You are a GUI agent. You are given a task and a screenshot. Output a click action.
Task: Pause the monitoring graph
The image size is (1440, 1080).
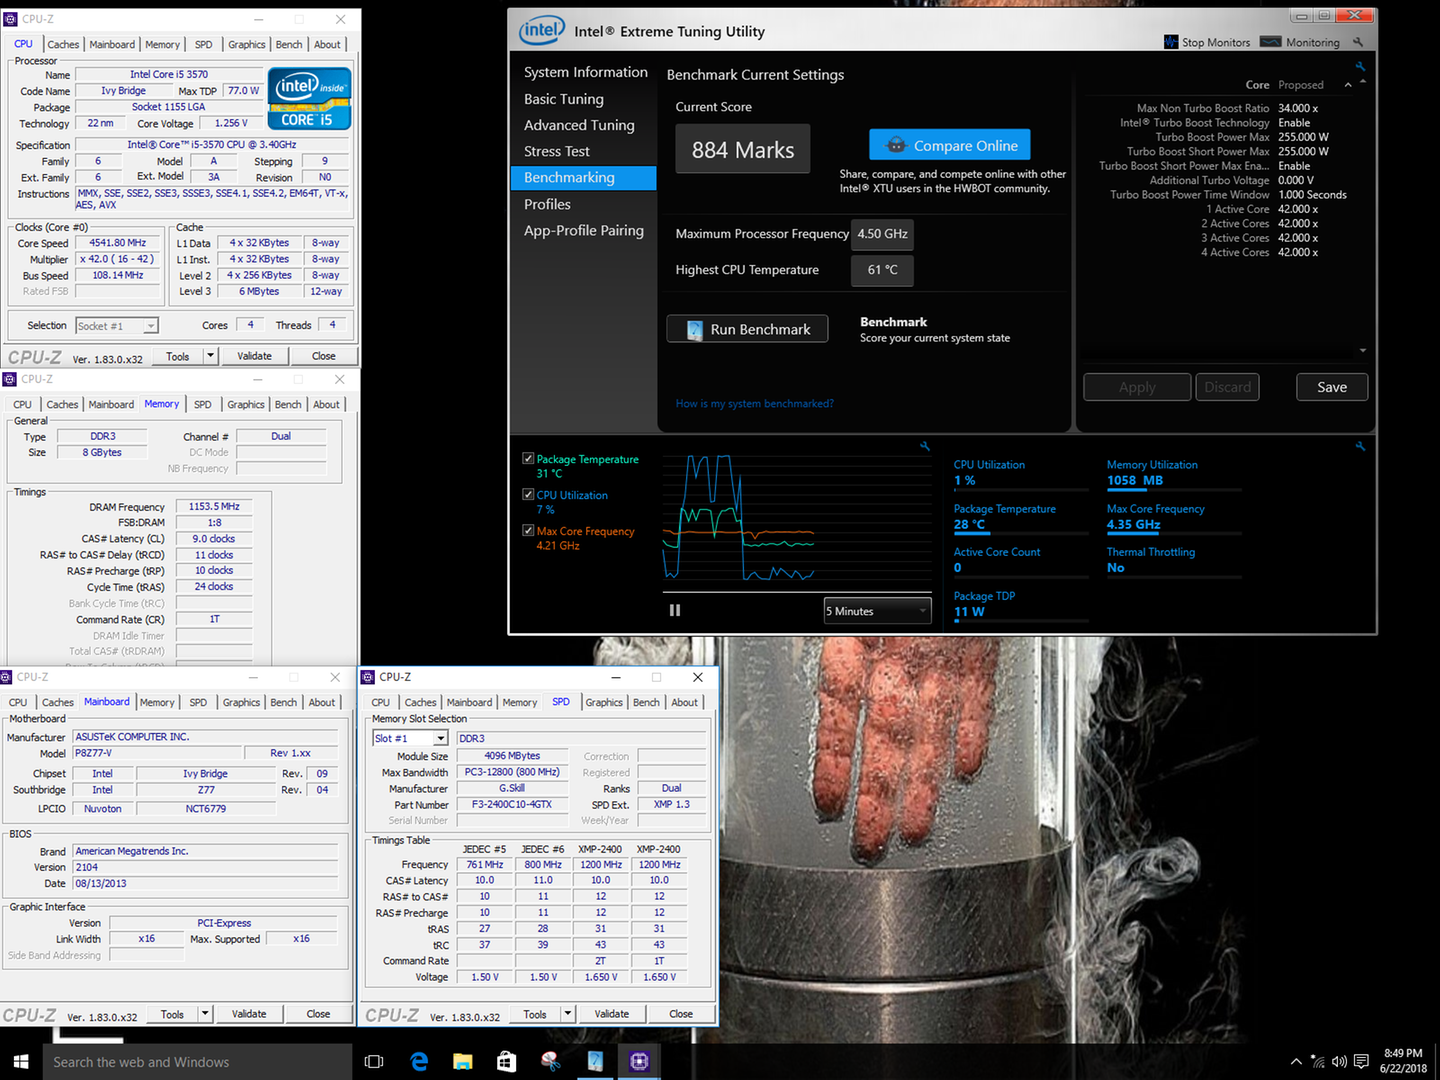click(675, 610)
